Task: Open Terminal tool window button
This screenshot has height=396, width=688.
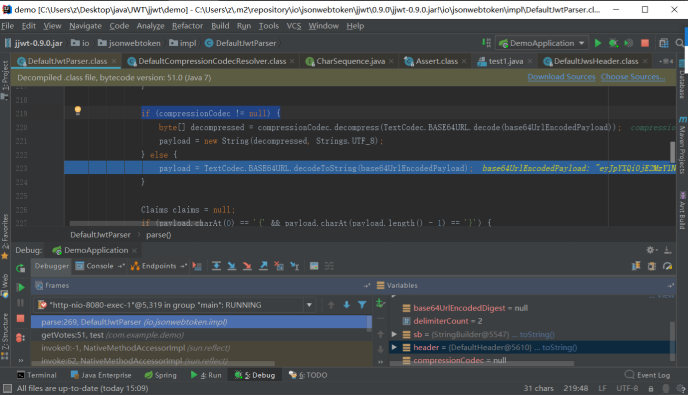Action: (x=37, y=375)
